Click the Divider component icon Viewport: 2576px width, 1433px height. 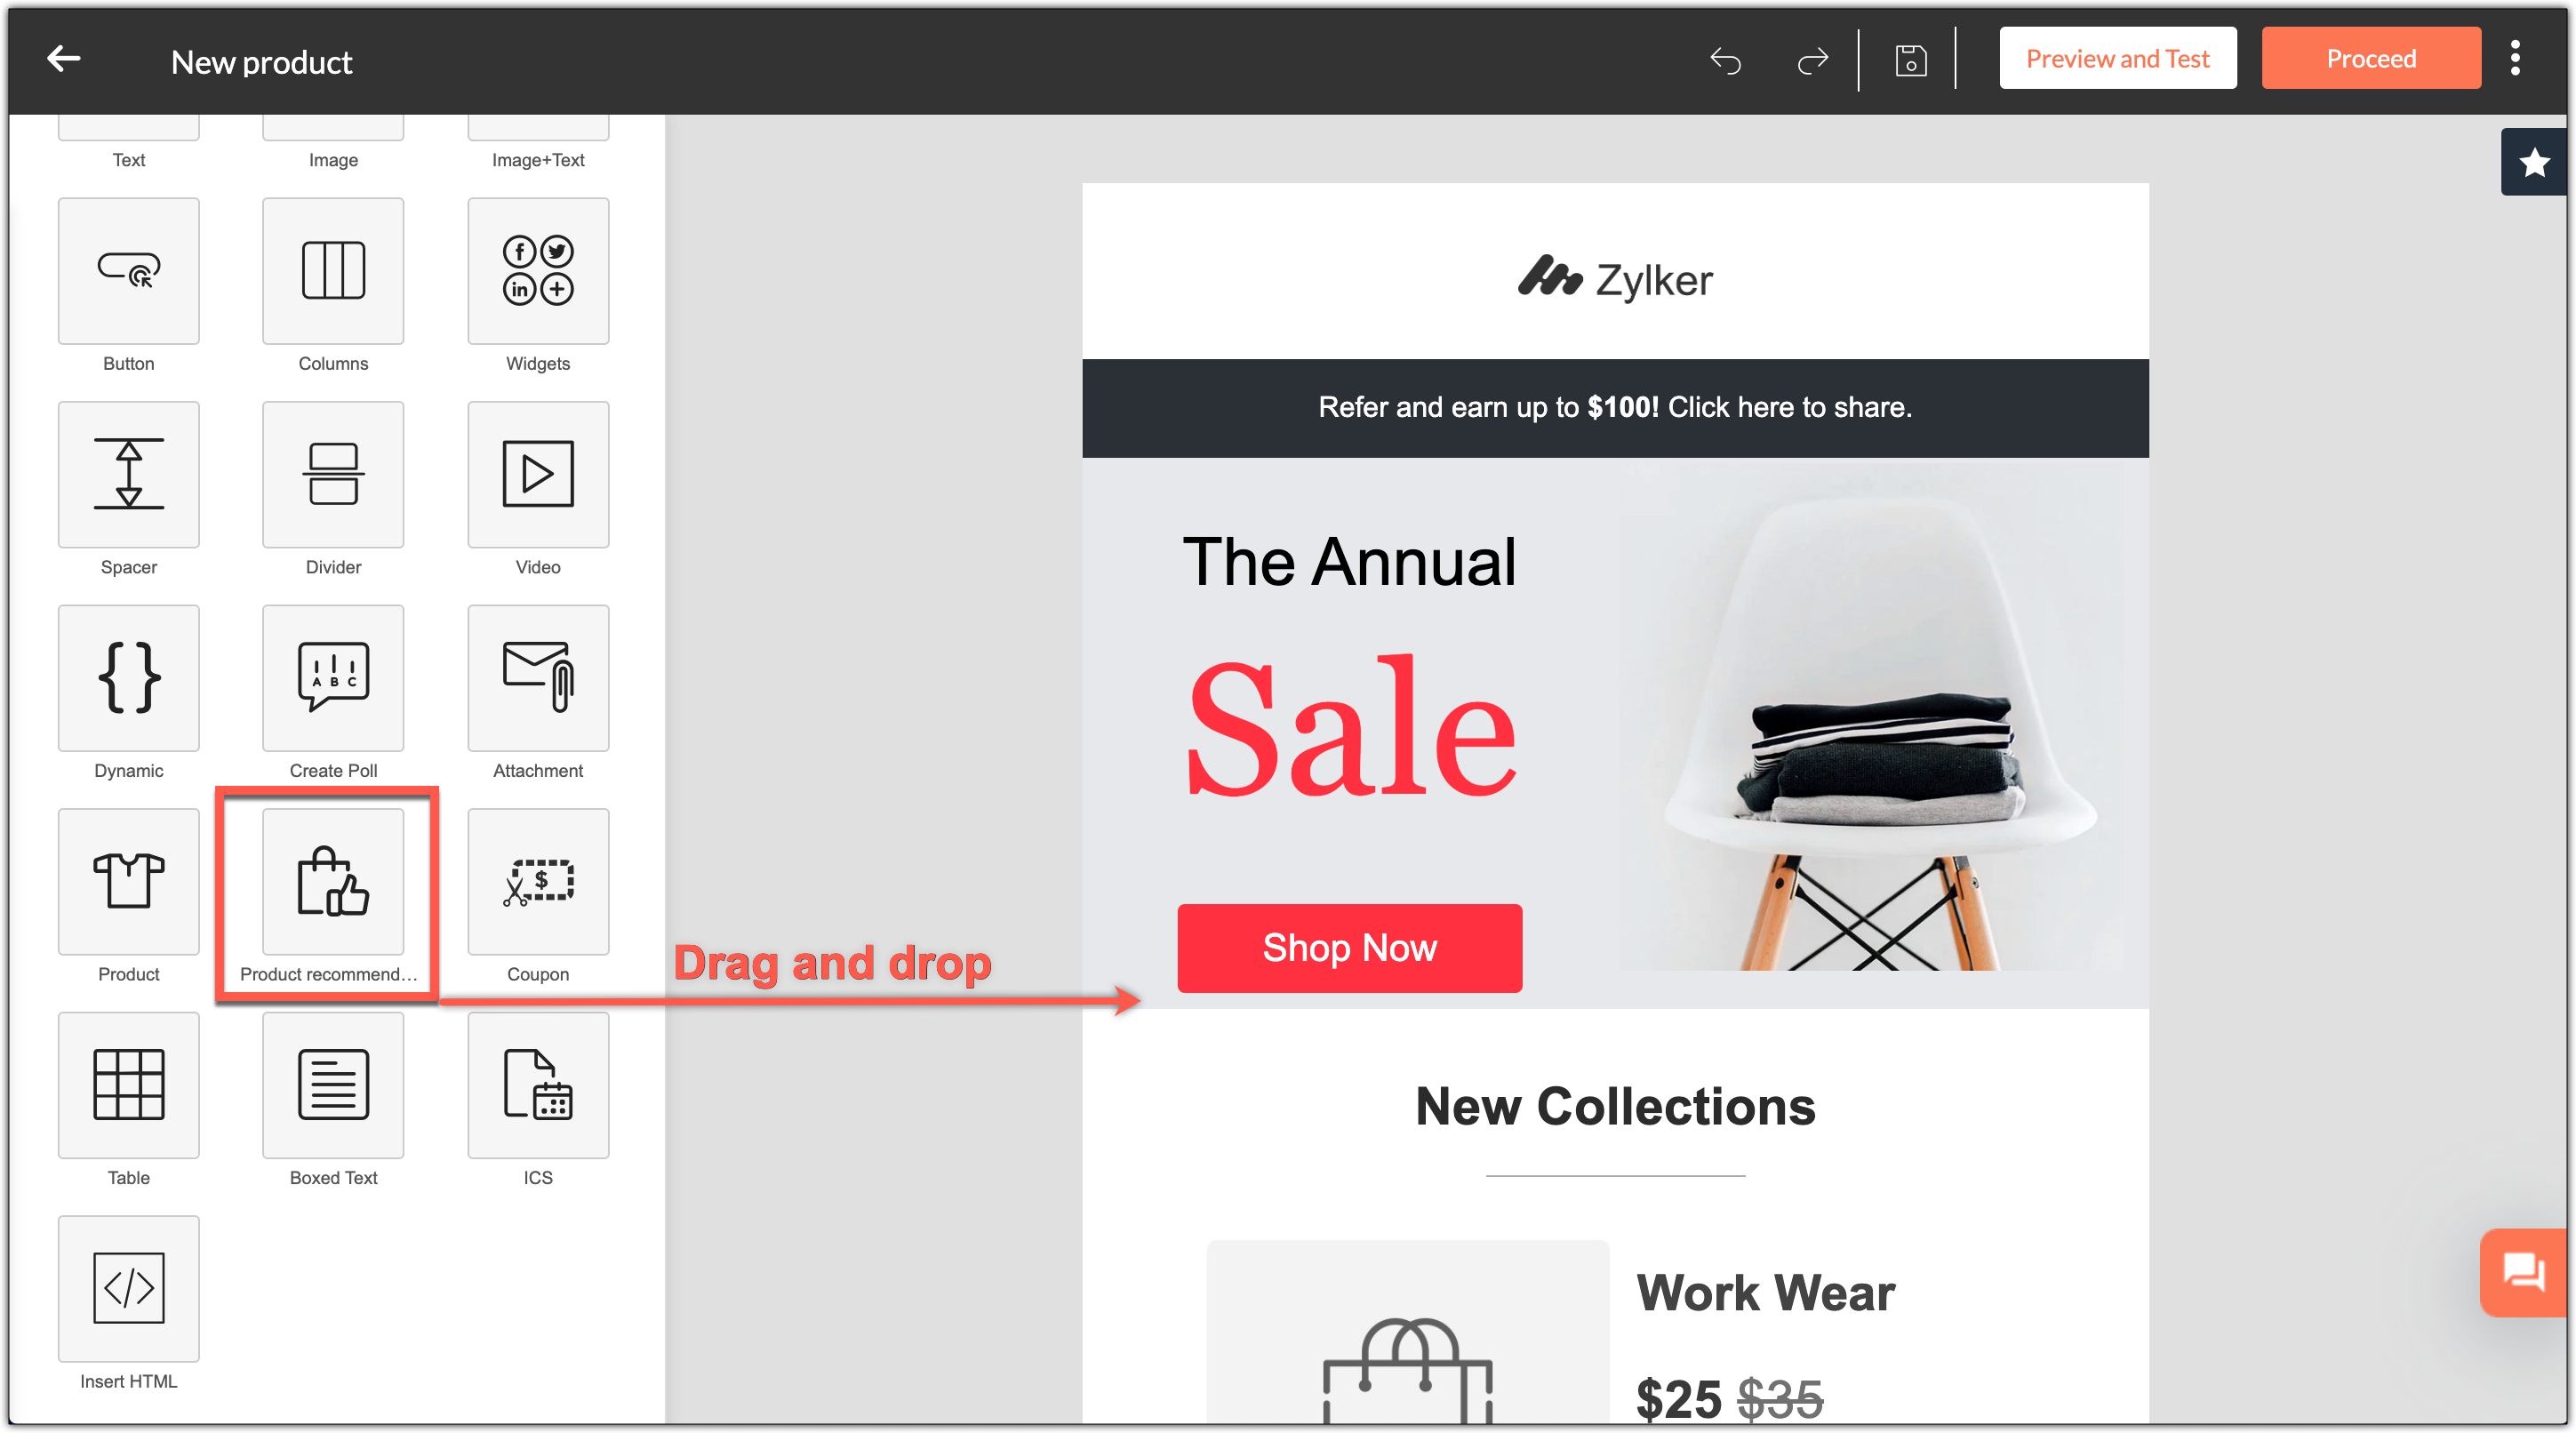[333, 475]
